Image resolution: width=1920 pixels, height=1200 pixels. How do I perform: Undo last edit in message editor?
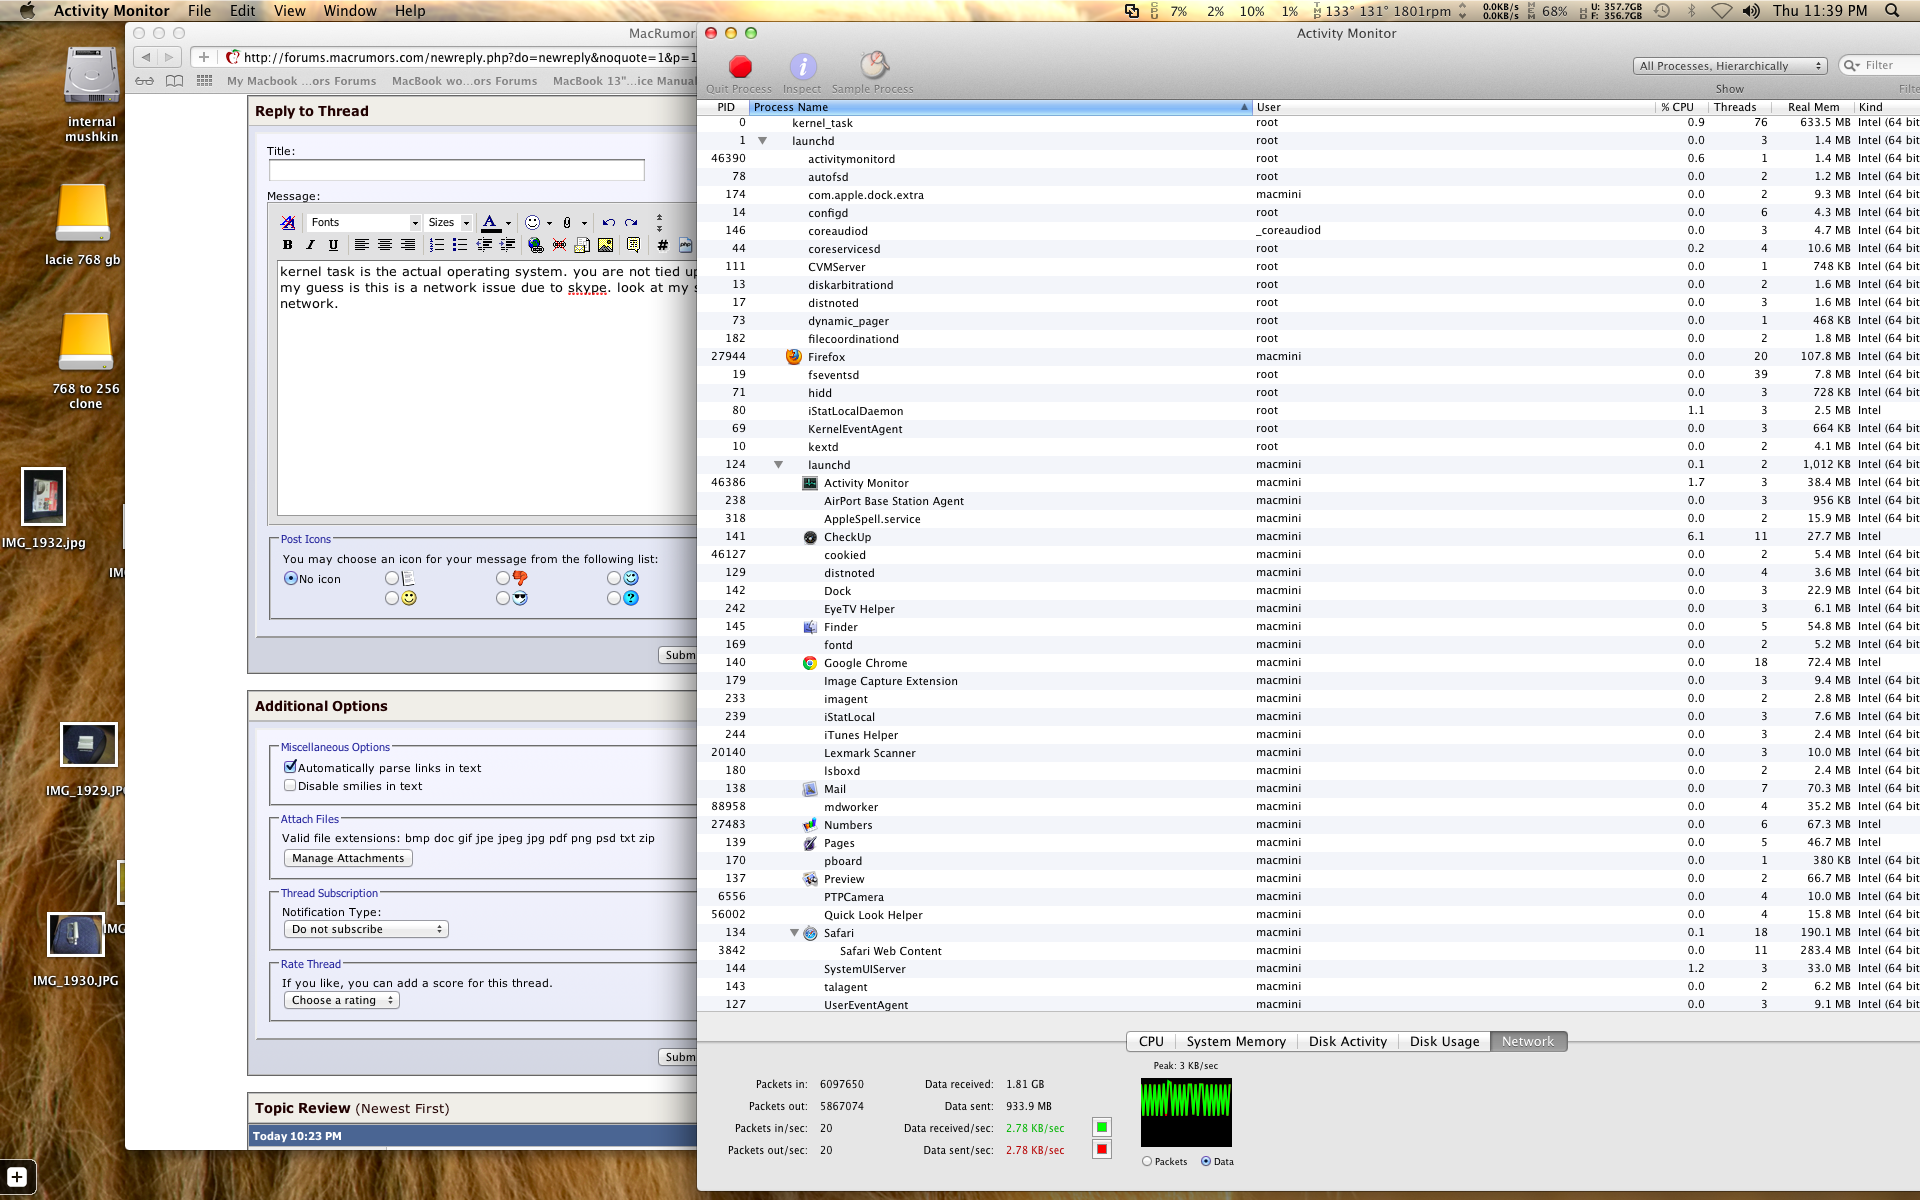[608, 223]
